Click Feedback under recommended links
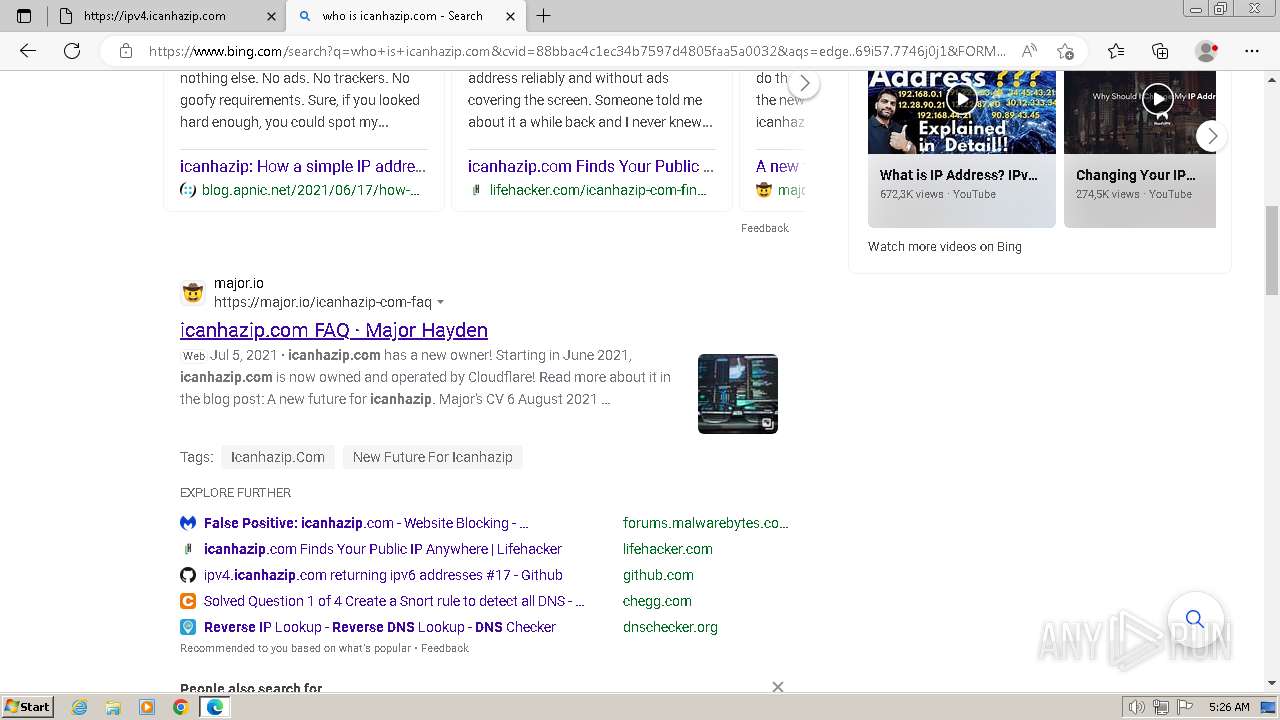 click(445, 648)
